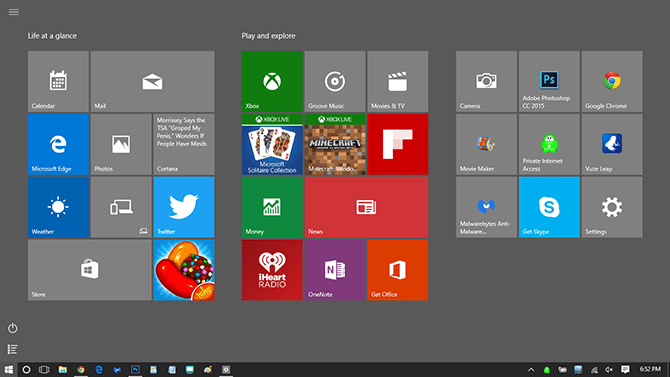
Task: Open Edge from the taskbar
Action: [x=99, y=370]
